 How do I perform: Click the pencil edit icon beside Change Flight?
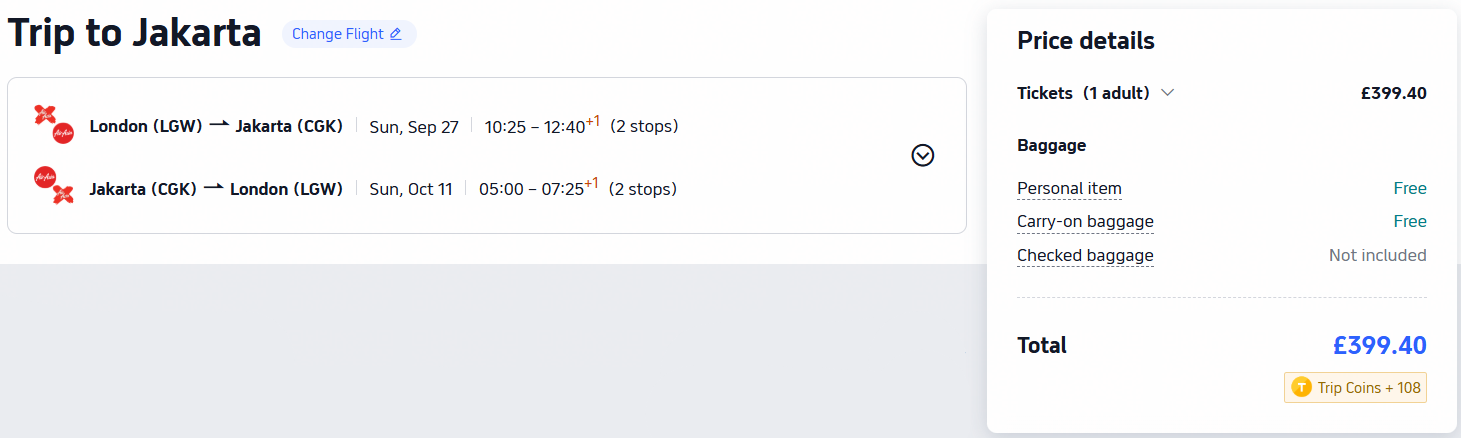click(x=395, y=34)
